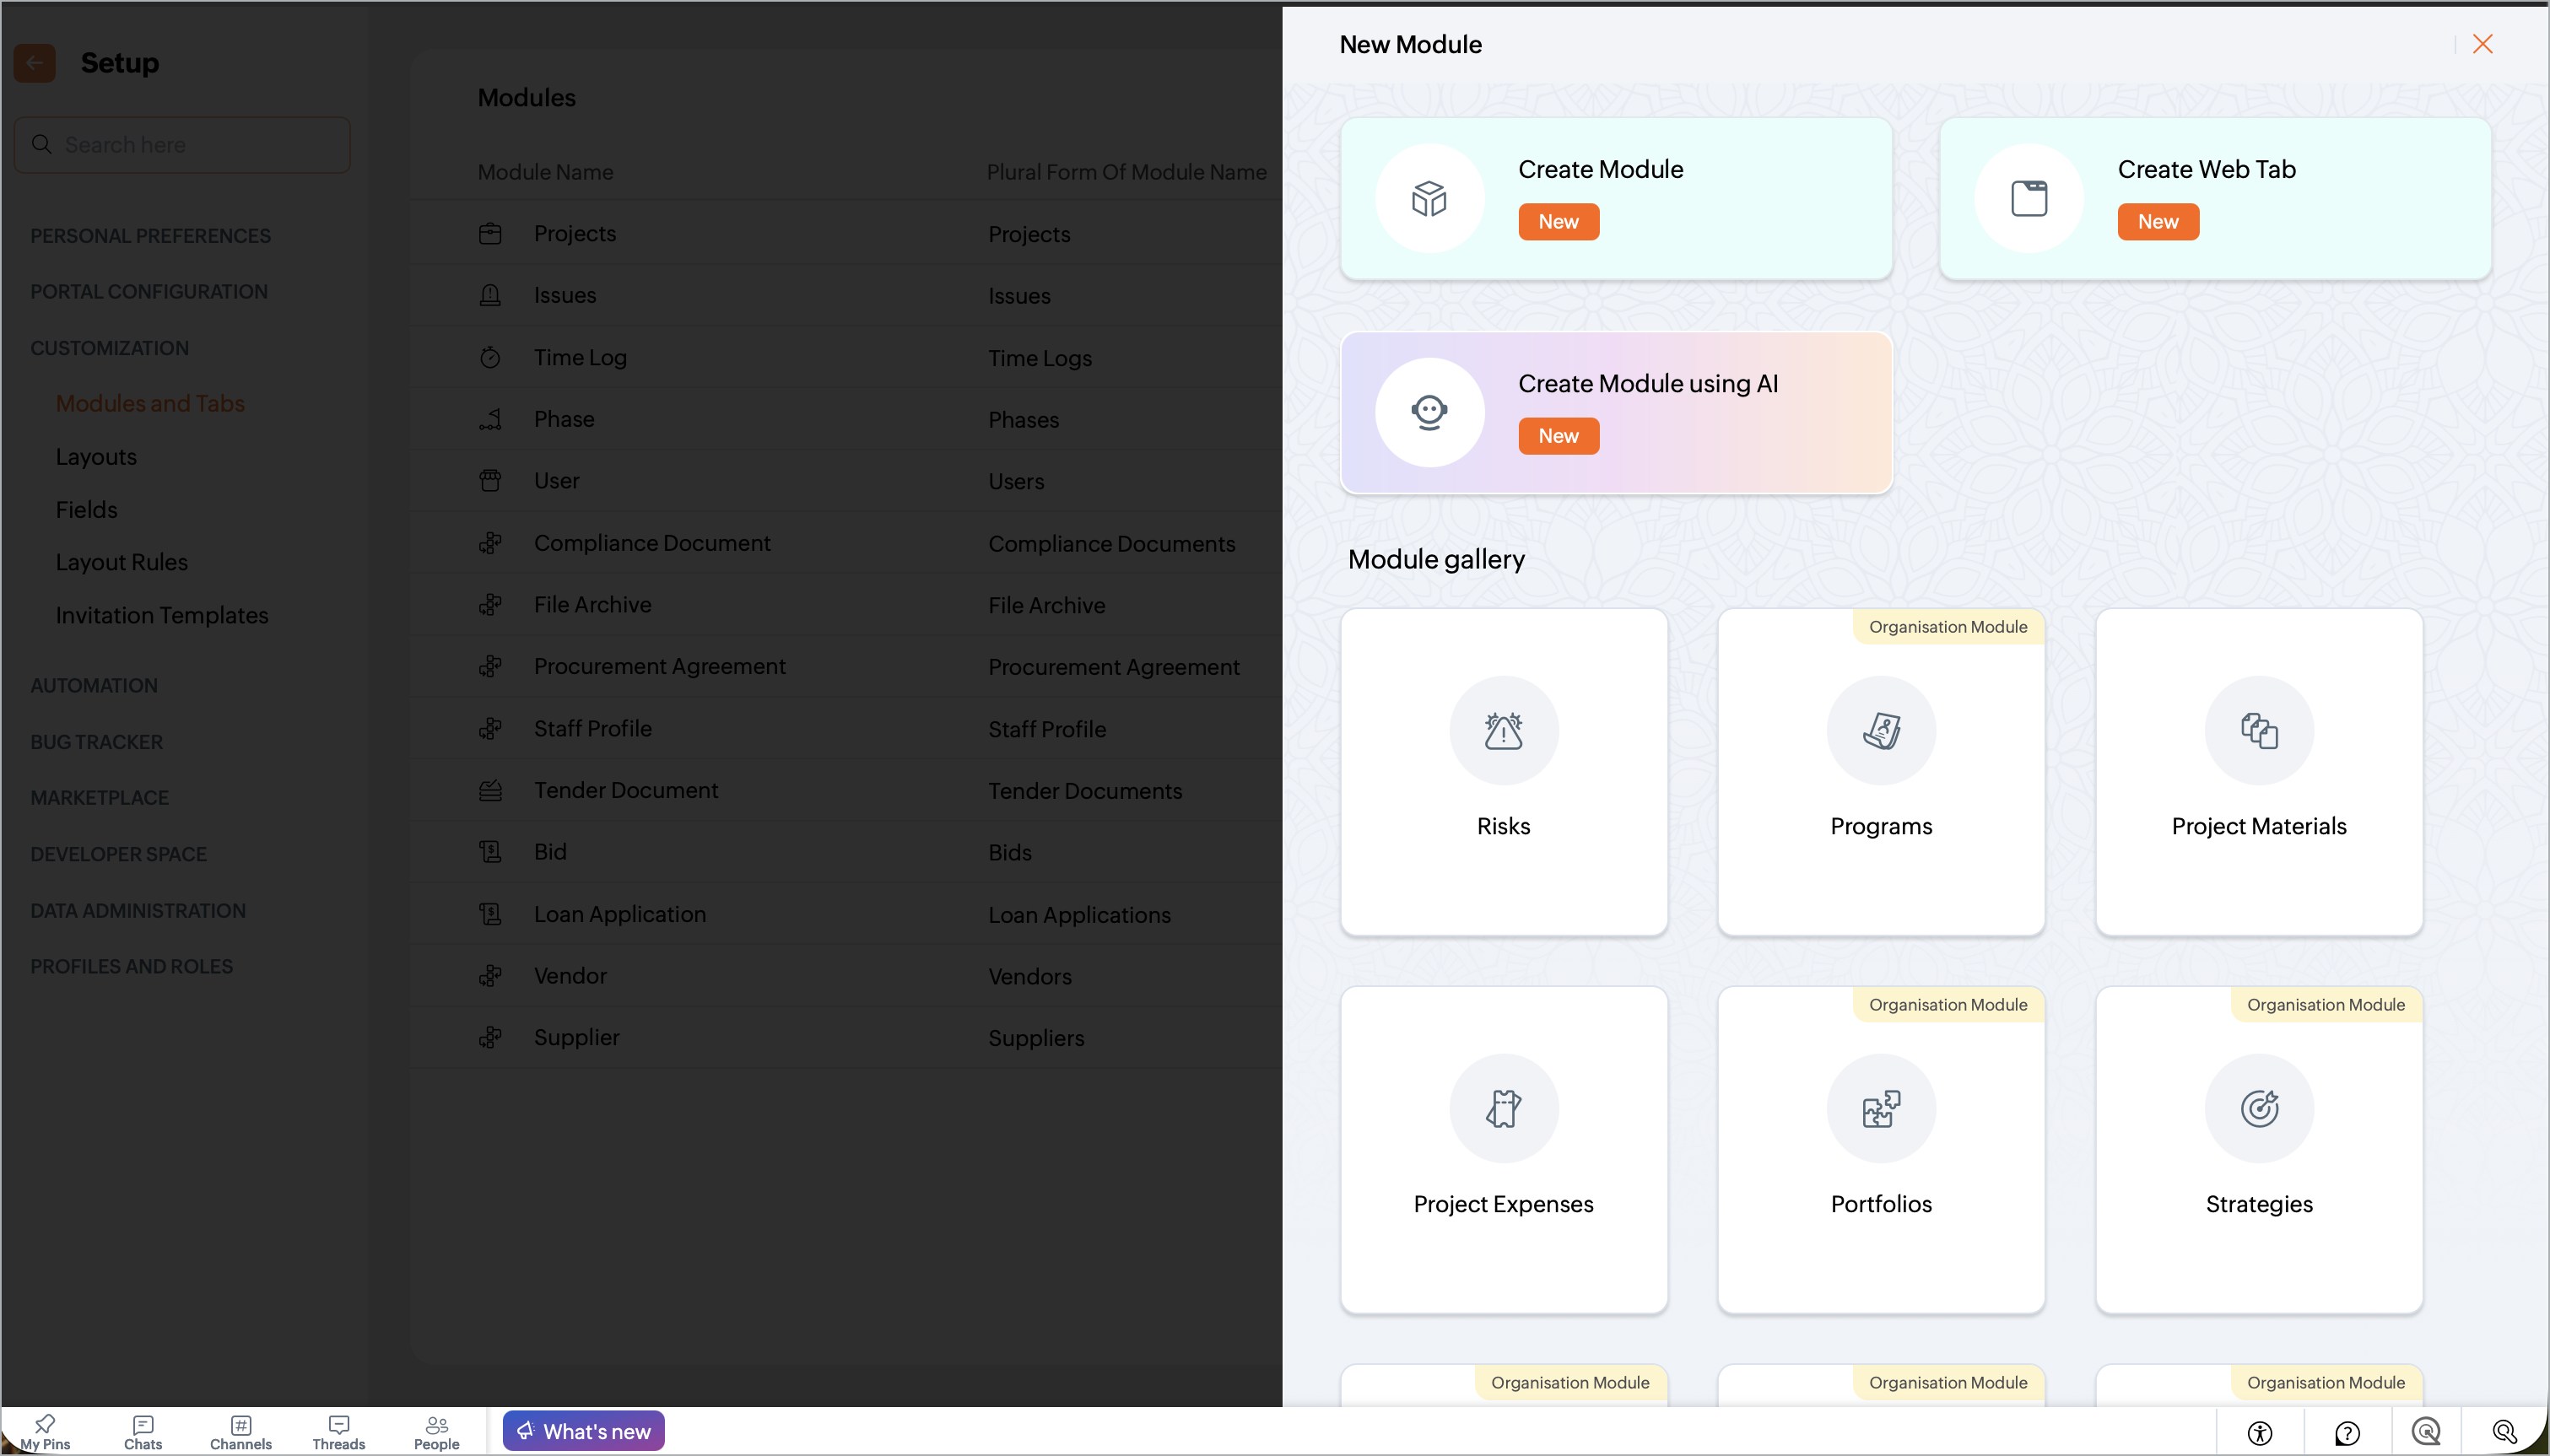Select the Risks warning icon in gallery
2550x1456 pixels.
(1503, 731)
